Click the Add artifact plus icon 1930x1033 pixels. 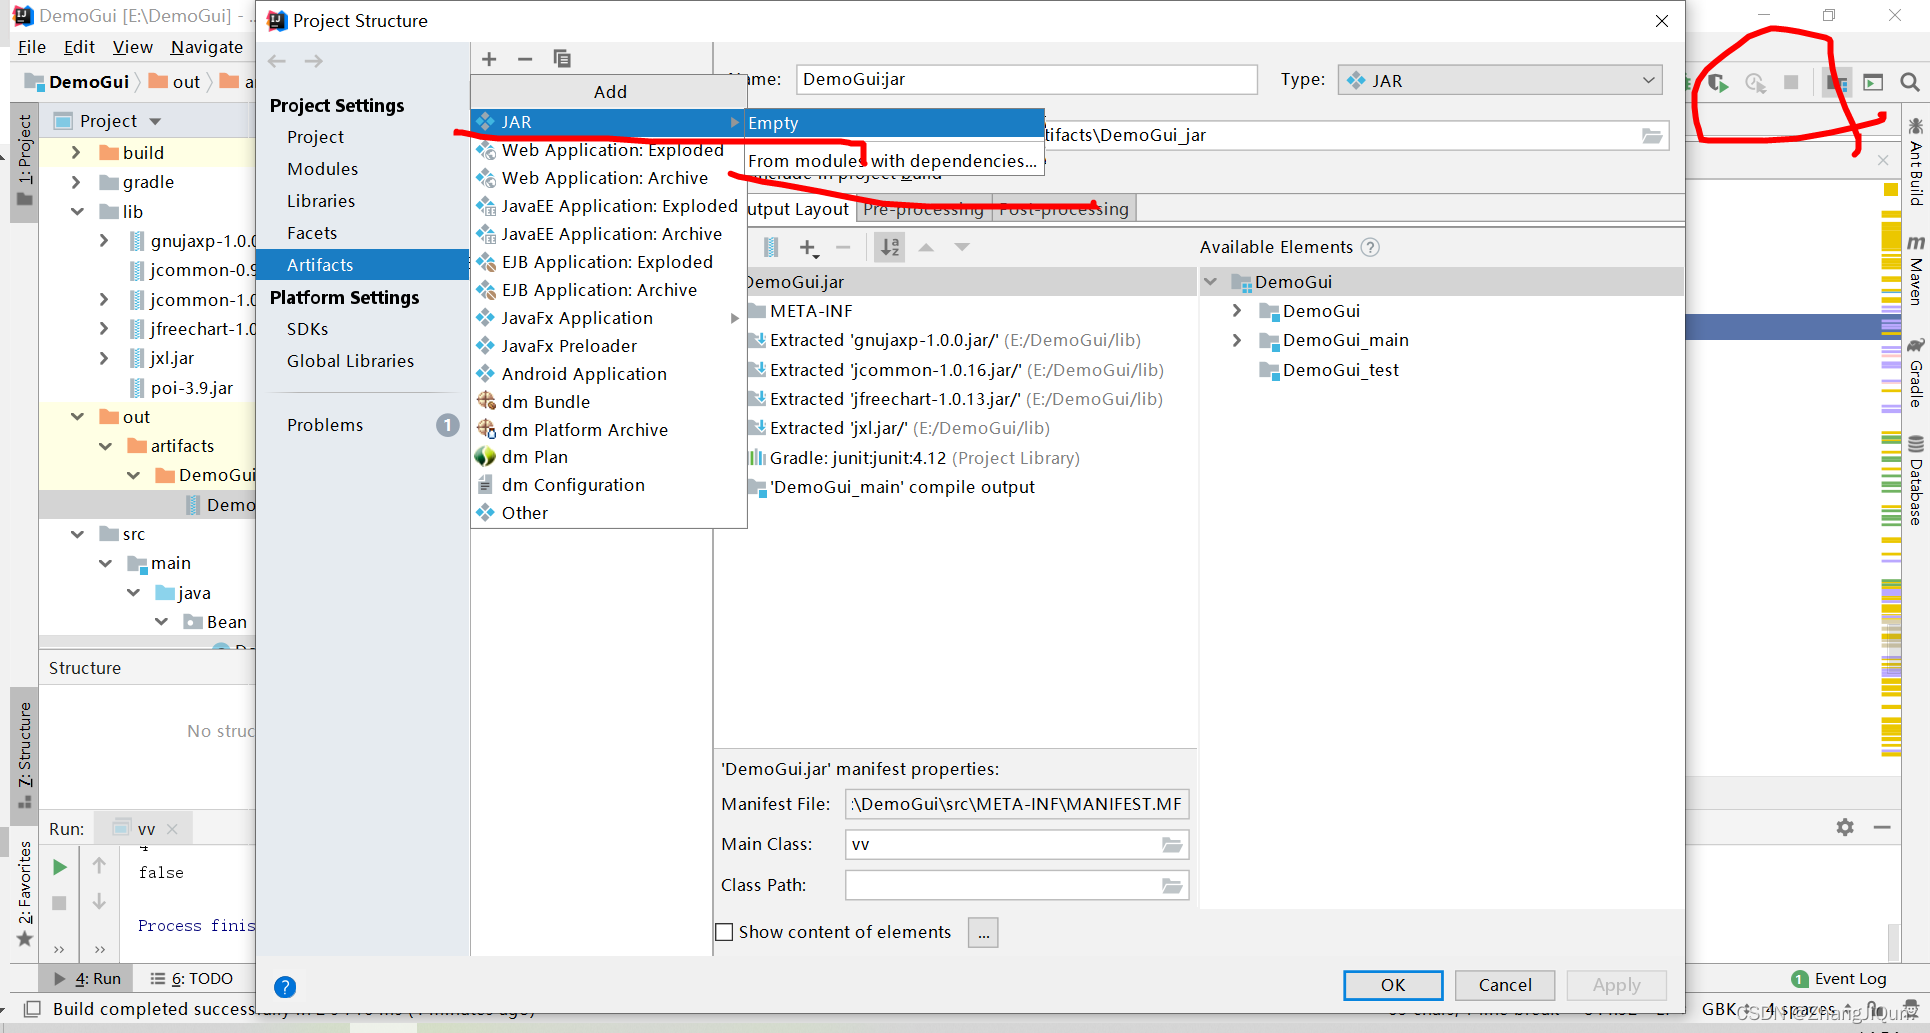(489, 59)
